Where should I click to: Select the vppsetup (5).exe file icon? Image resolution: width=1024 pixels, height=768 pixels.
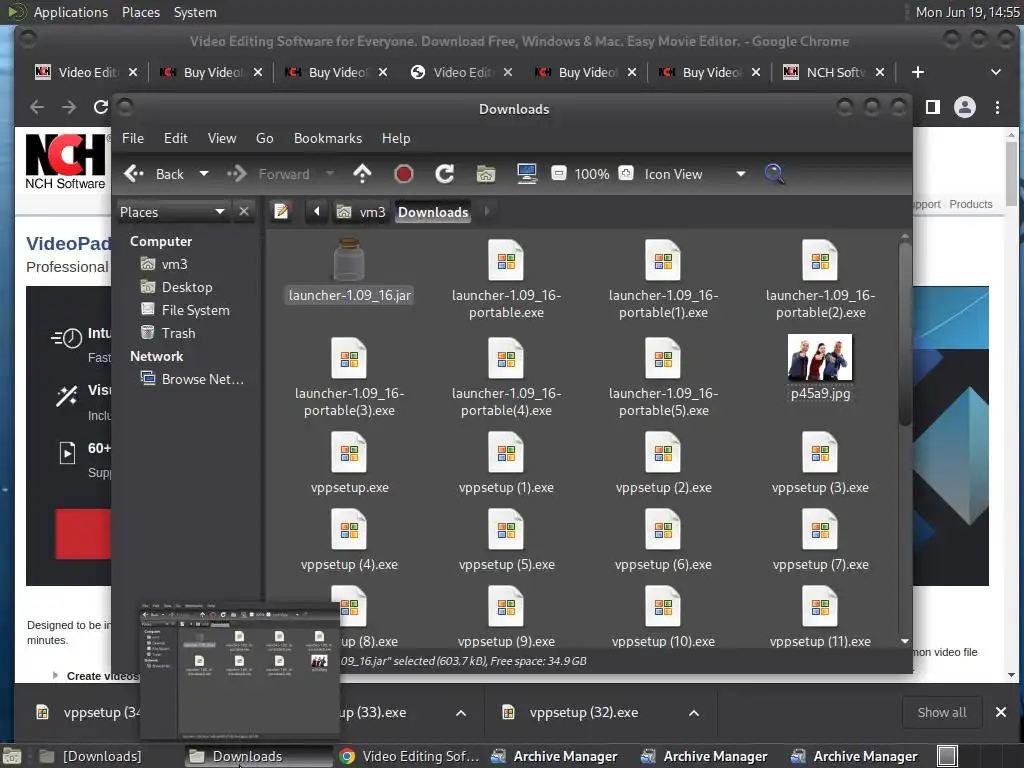point(506,529)
